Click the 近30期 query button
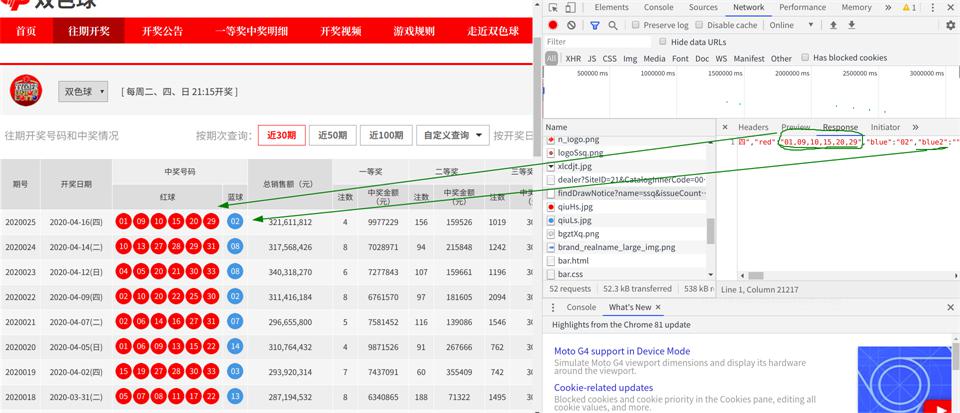The height and width of the screenshot is (413, 960). pyautogui.click(x=282, y=135)
